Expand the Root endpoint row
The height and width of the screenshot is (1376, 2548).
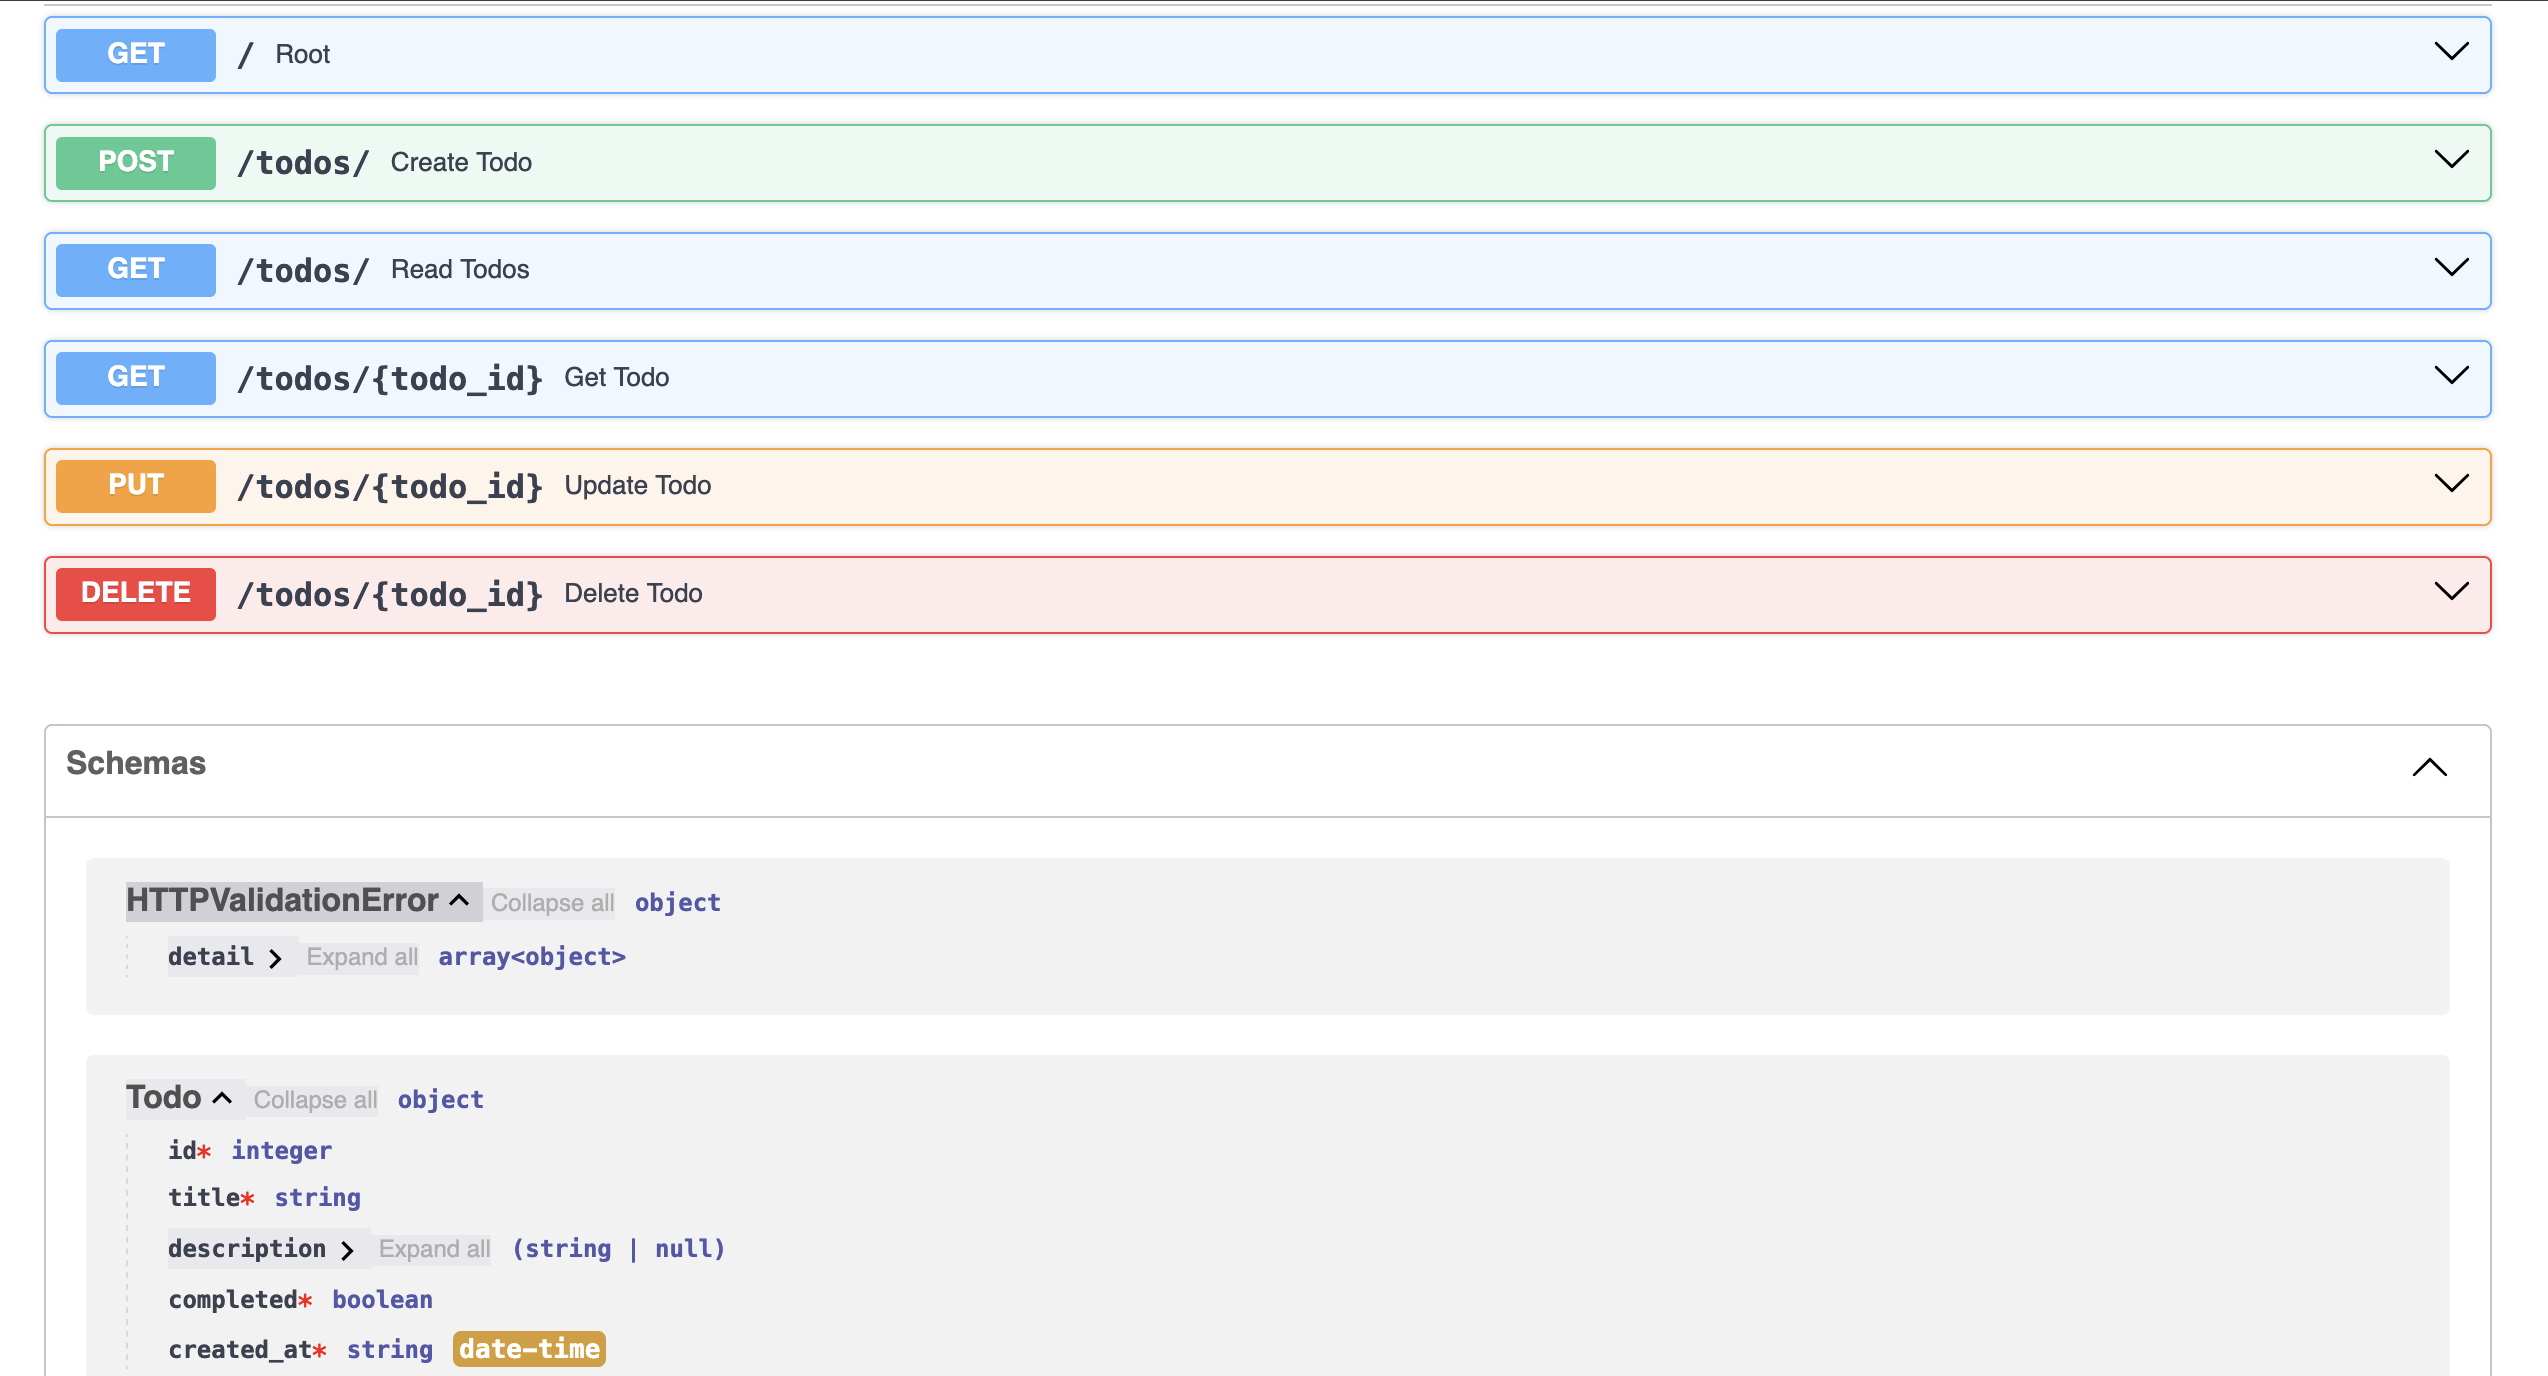pos(2449,52)
